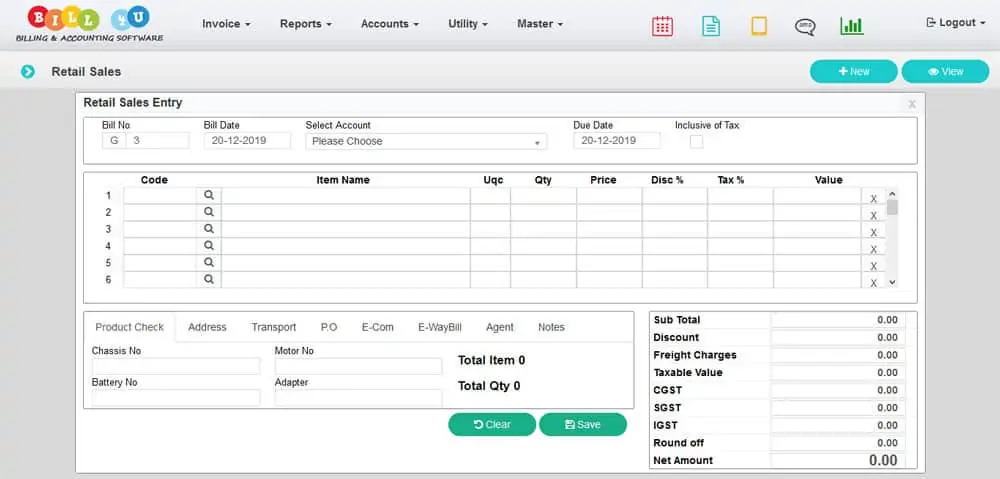The image size is (1000, 479).
Task: Expand the Utility menu
Action: (x=467, y=24)
